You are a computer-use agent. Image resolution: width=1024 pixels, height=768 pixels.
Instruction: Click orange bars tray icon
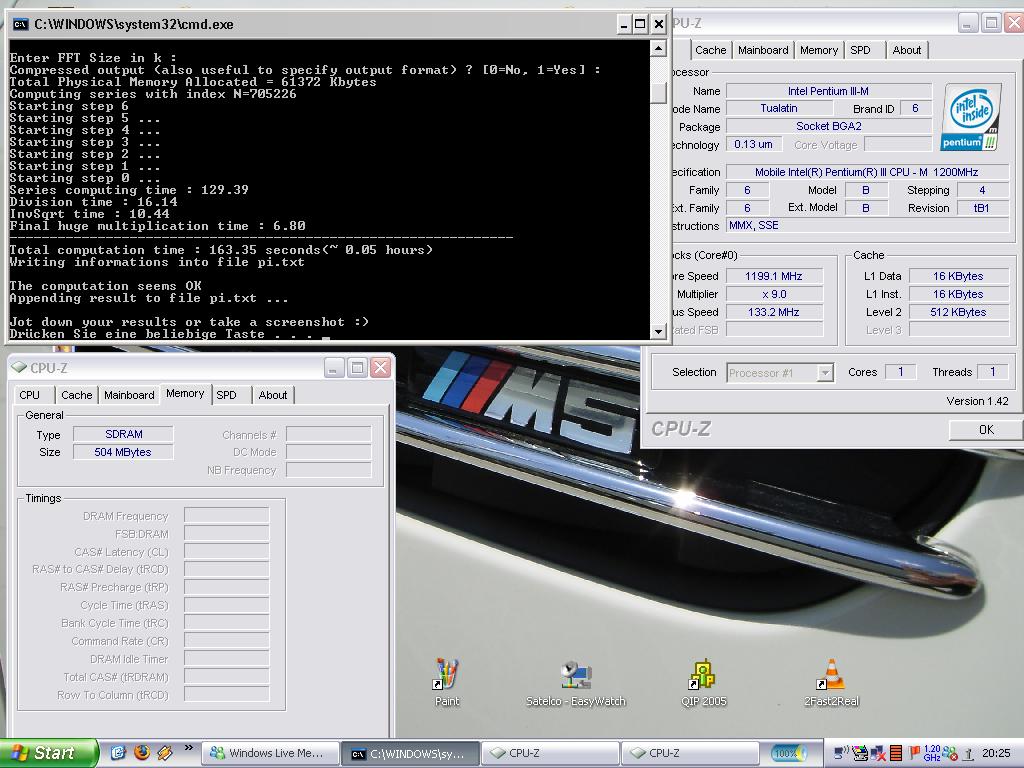[x=896, y=753]
